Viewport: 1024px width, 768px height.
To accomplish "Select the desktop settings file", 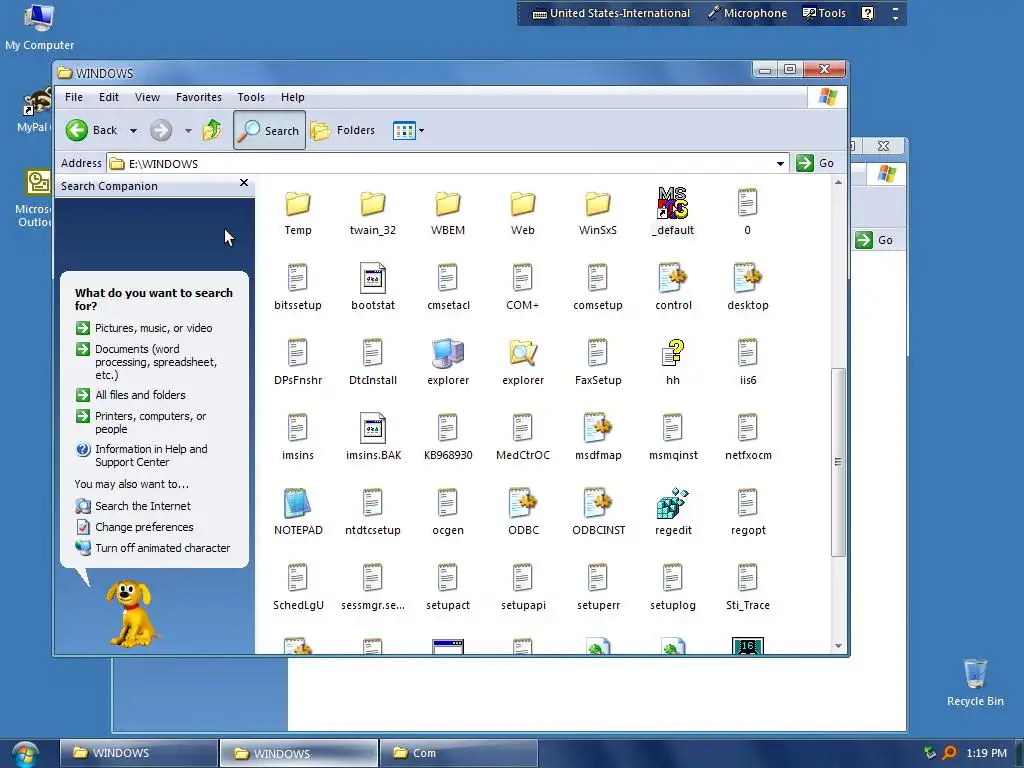I will (x=748, y=287).
